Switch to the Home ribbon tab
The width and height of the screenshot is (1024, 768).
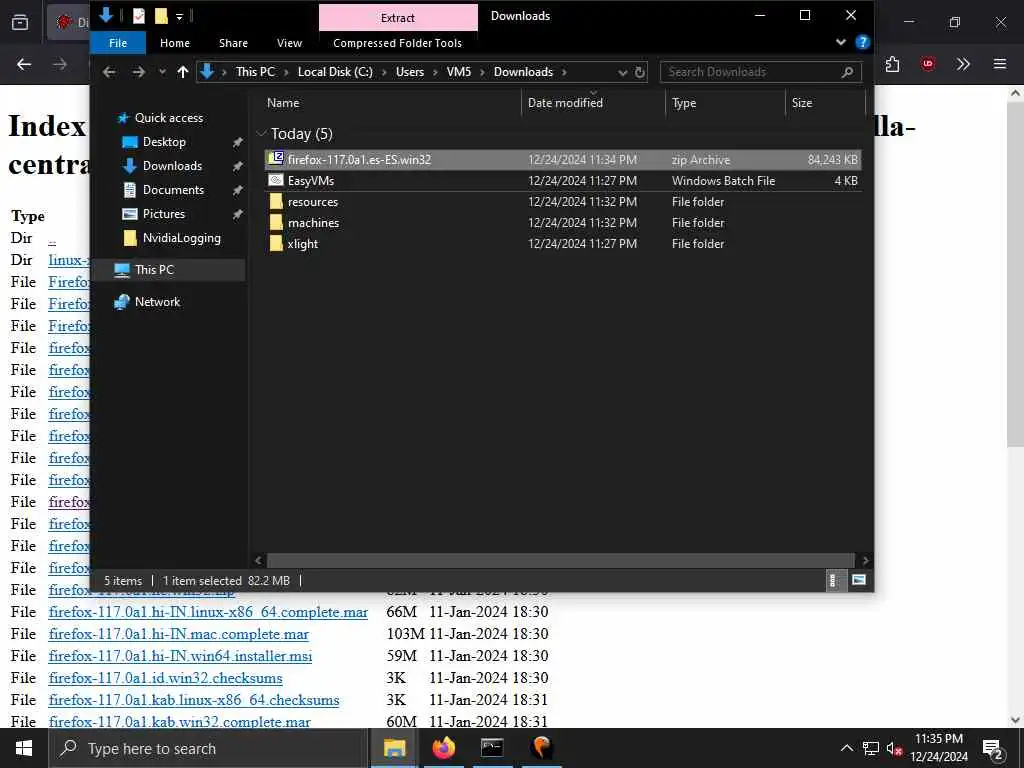click(x=175, y=43)
